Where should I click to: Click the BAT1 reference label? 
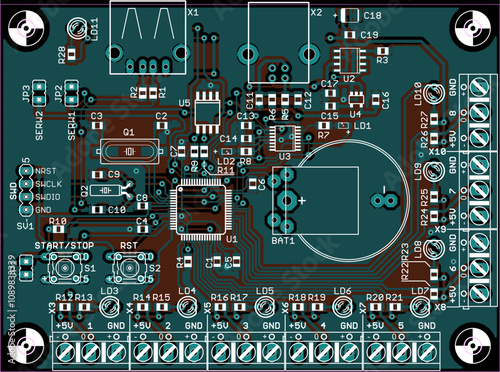(283, 241)
